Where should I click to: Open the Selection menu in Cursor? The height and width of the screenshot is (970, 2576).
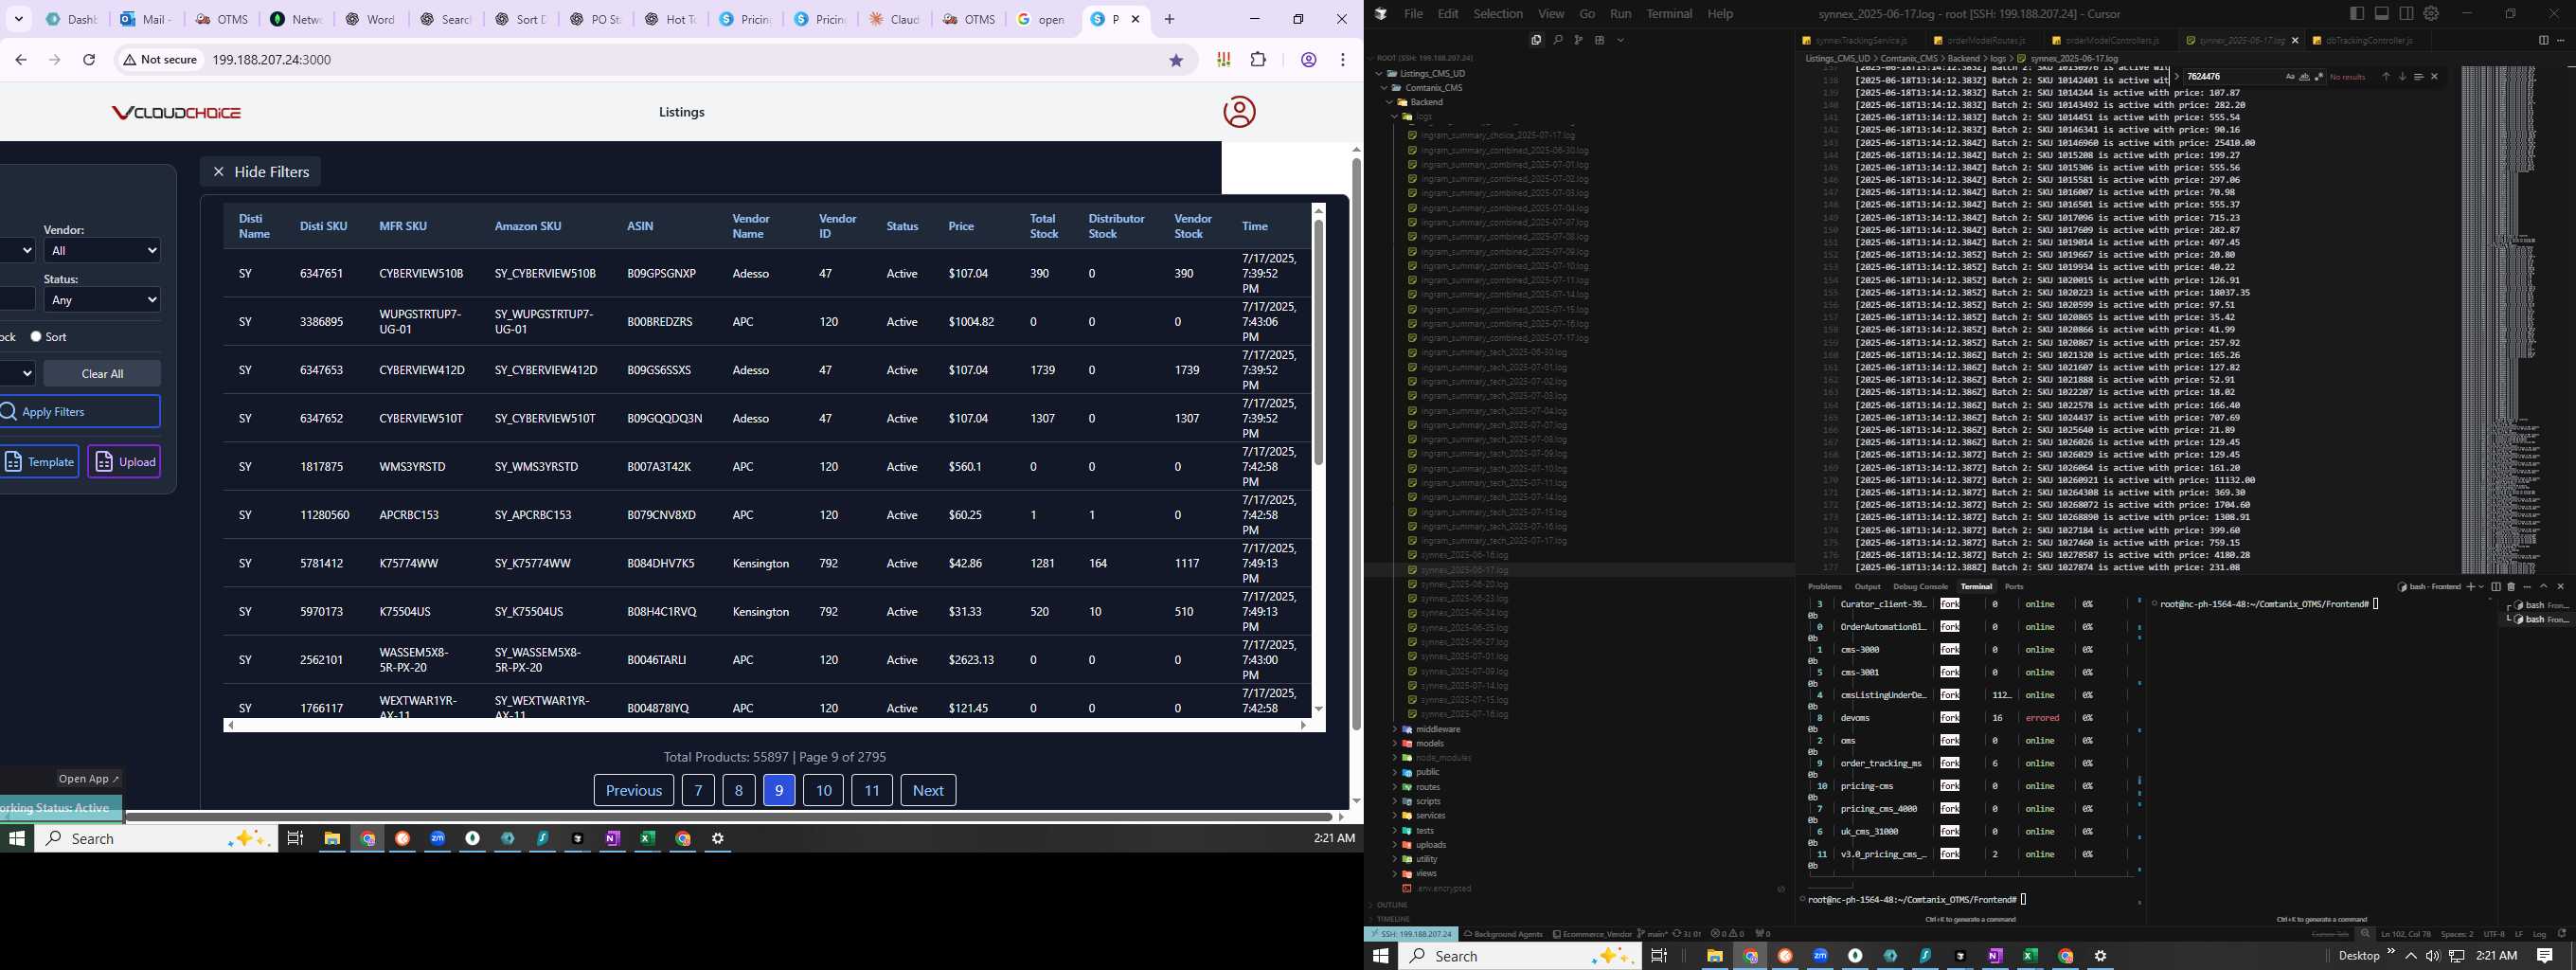(x=1498, y=14)
